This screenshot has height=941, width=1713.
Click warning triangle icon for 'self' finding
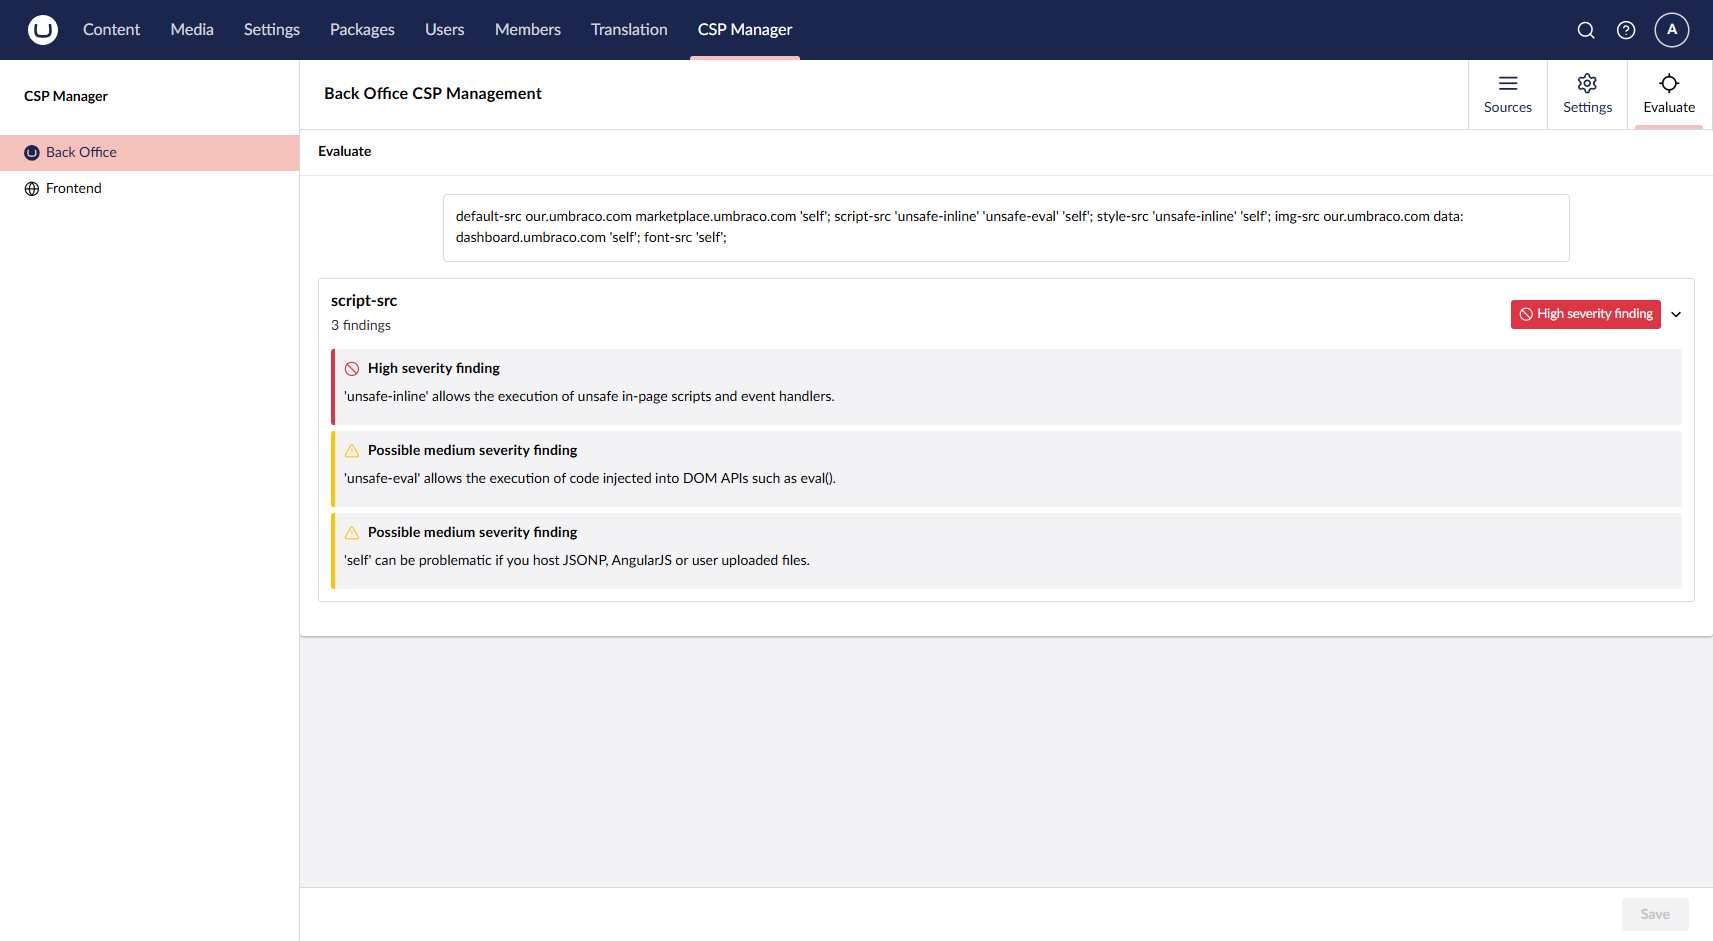[352, 533]
